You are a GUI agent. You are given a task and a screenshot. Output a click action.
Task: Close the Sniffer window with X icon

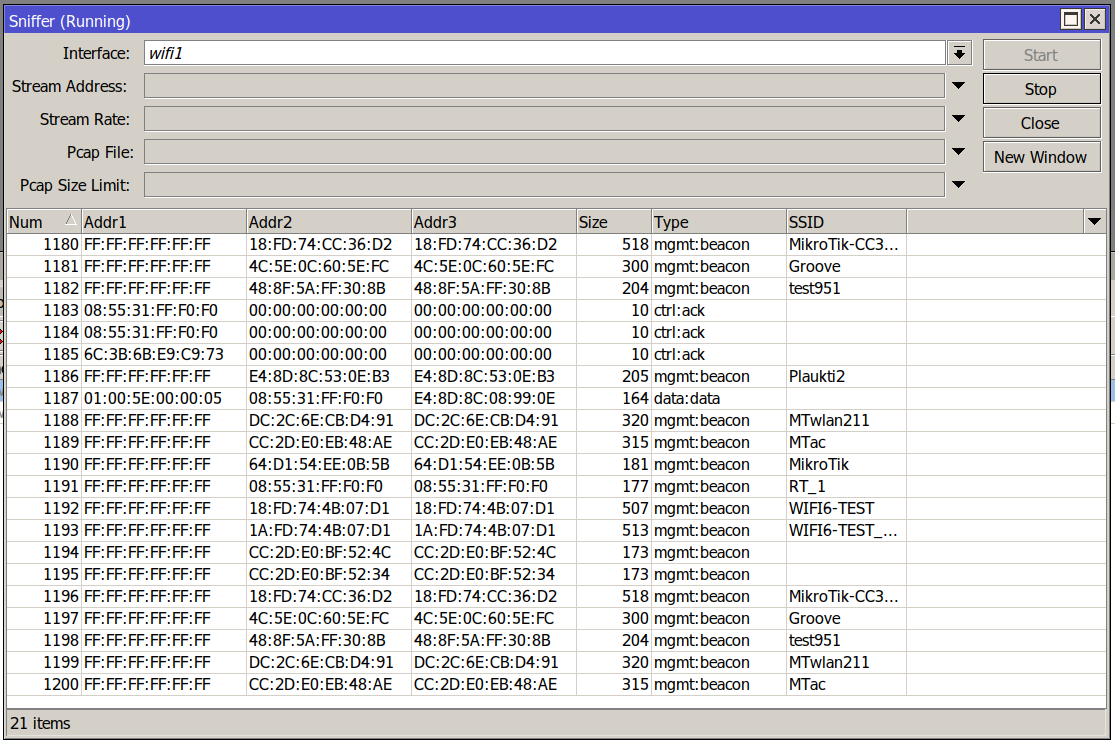click(x=1095, y=20)
